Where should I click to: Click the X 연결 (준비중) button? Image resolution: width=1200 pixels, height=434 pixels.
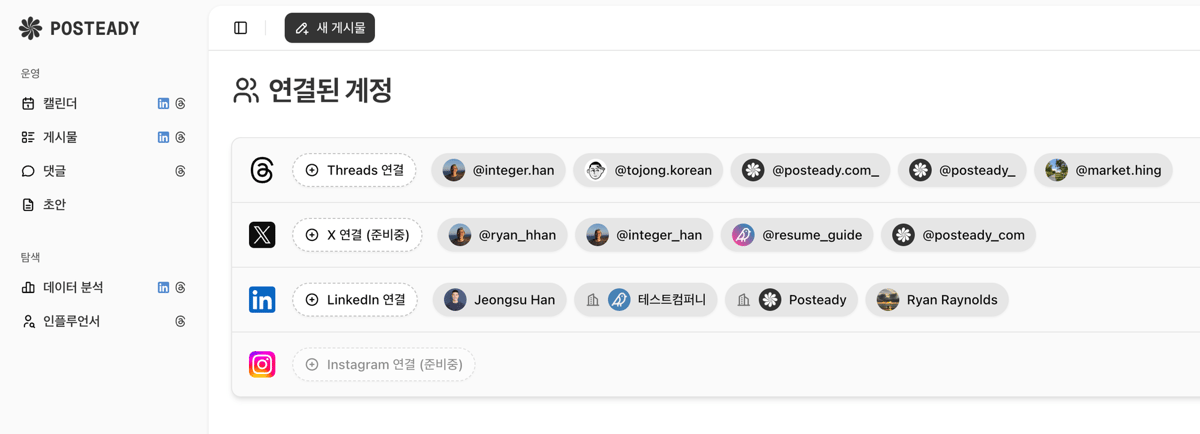(x=357, y=235)
